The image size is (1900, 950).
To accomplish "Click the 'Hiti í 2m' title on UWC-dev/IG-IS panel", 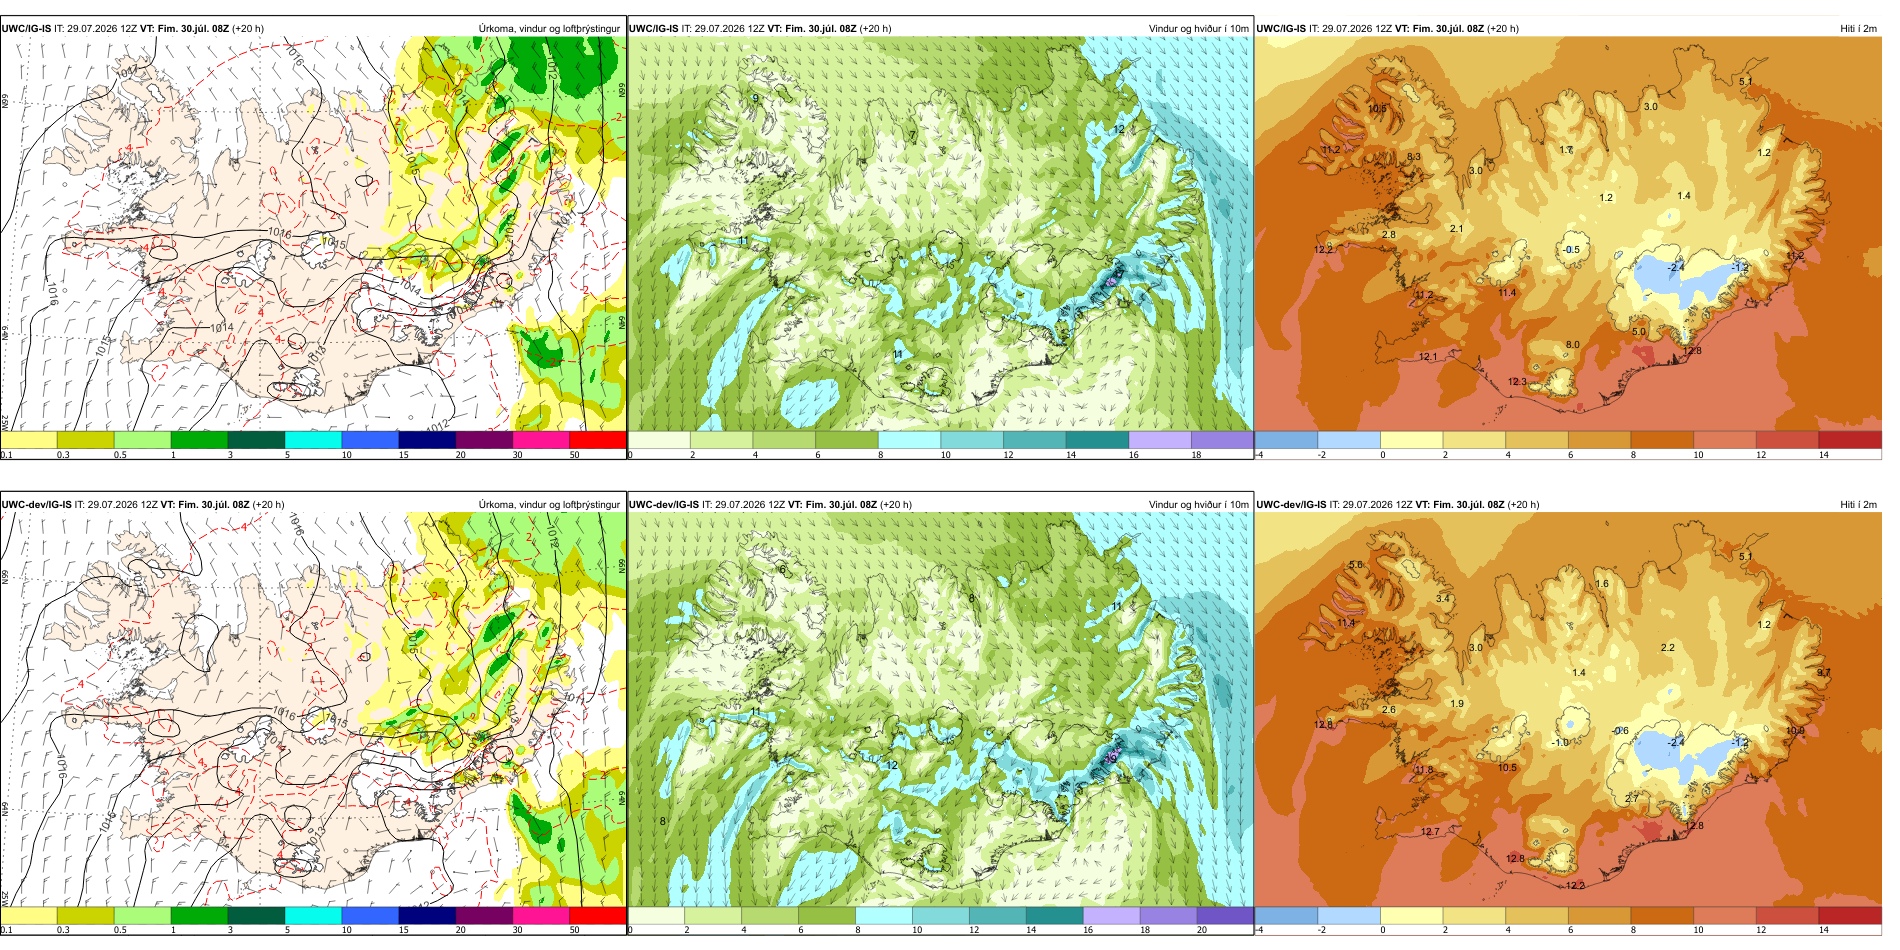I will 1858,505.
